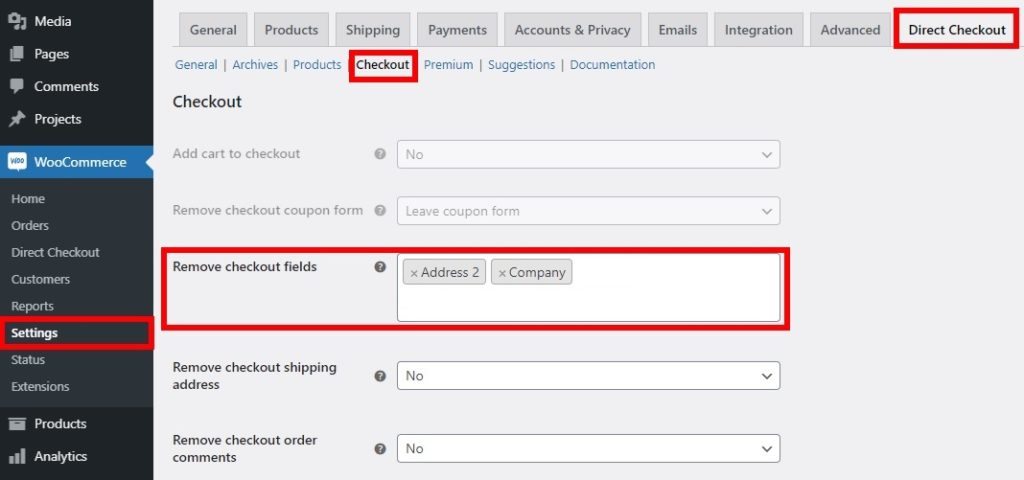
Task: Switch to the General settings tab
Action: 213,30
